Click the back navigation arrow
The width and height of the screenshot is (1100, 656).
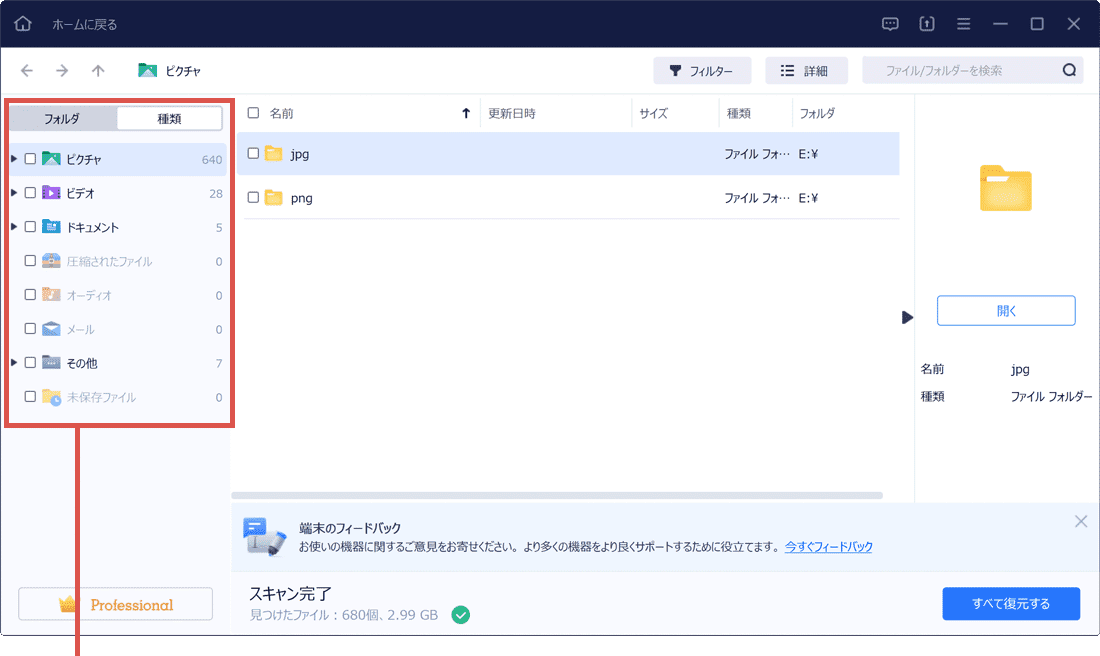pos(27,70)
